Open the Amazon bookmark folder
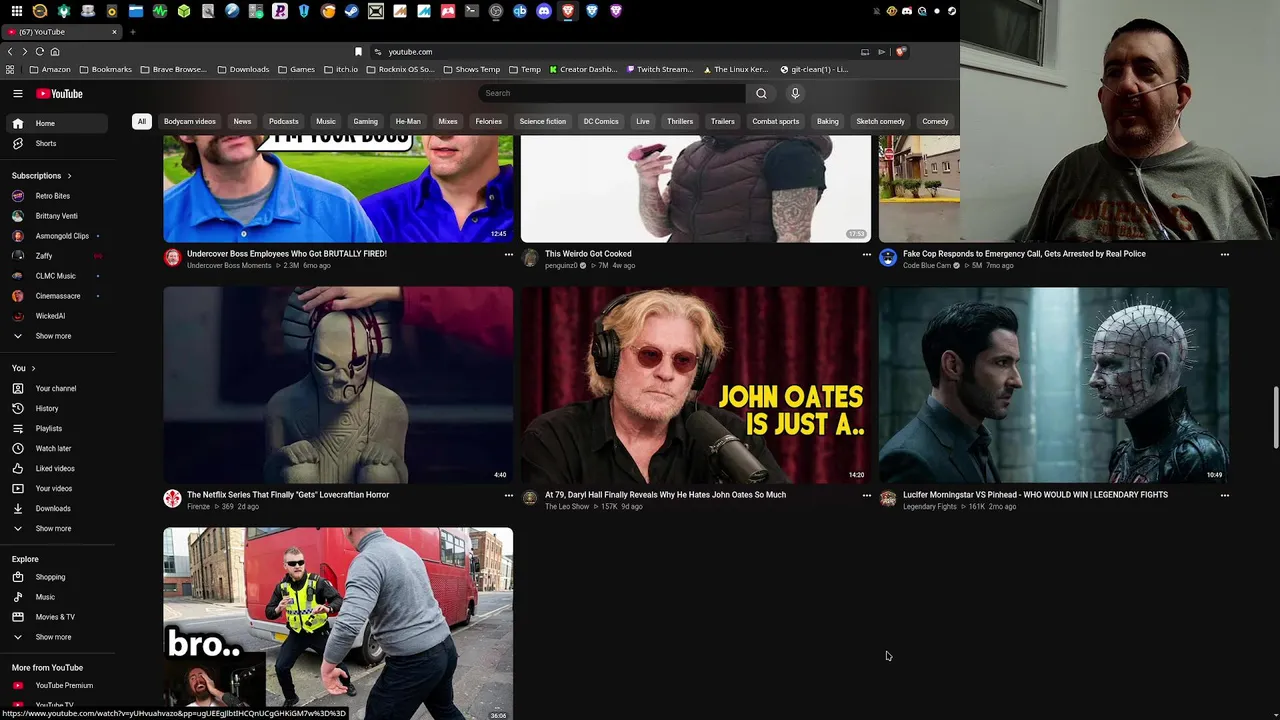This screenshot has width=1280, height=720. (50, 69)
